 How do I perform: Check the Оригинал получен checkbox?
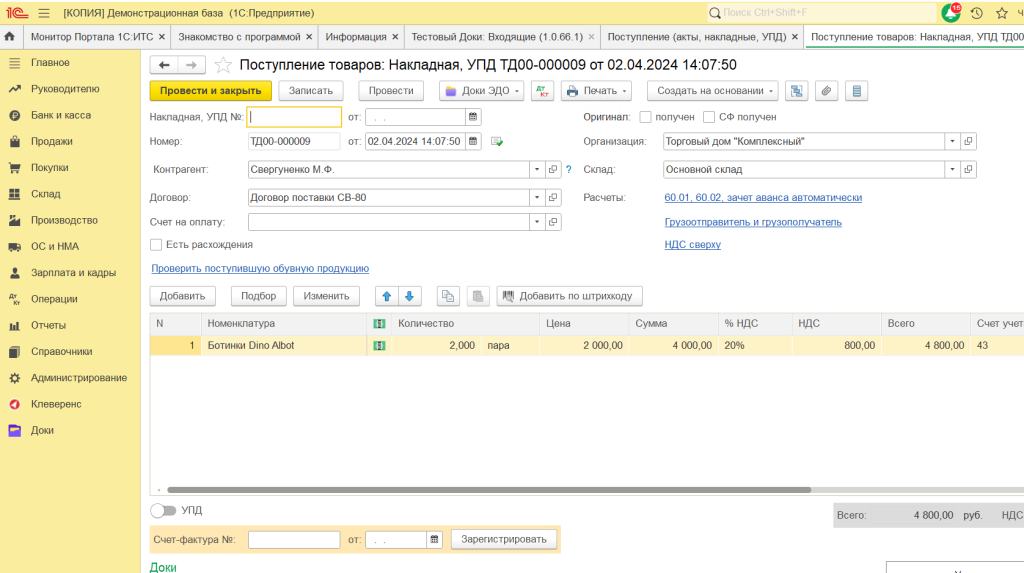(645, 117)
